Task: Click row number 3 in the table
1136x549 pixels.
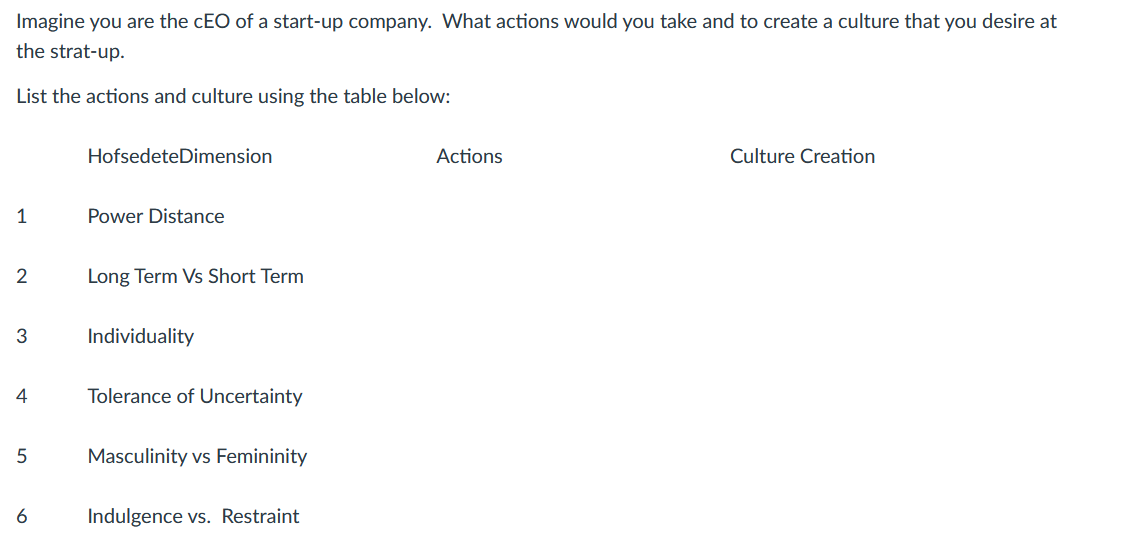Action: pos(21,336)
